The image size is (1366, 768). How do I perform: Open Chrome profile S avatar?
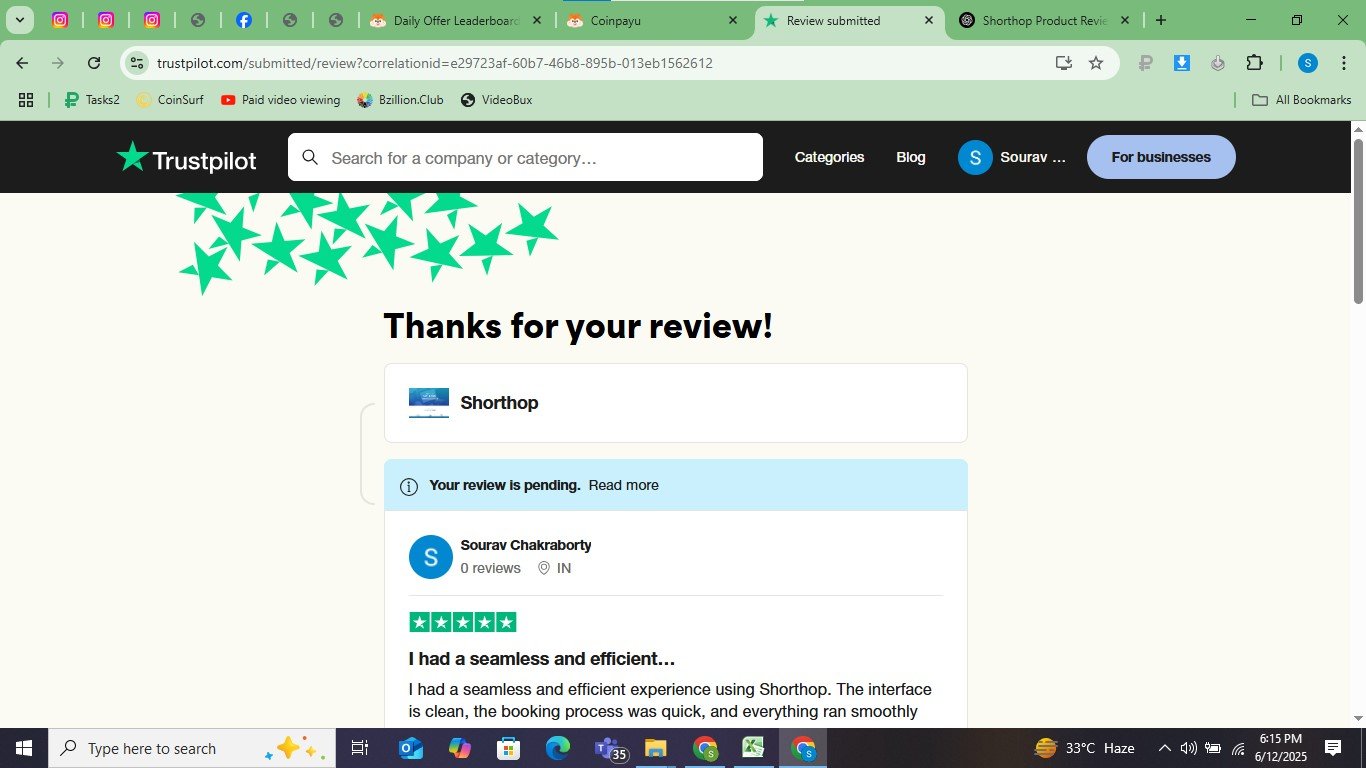[x=1308, y=63]
